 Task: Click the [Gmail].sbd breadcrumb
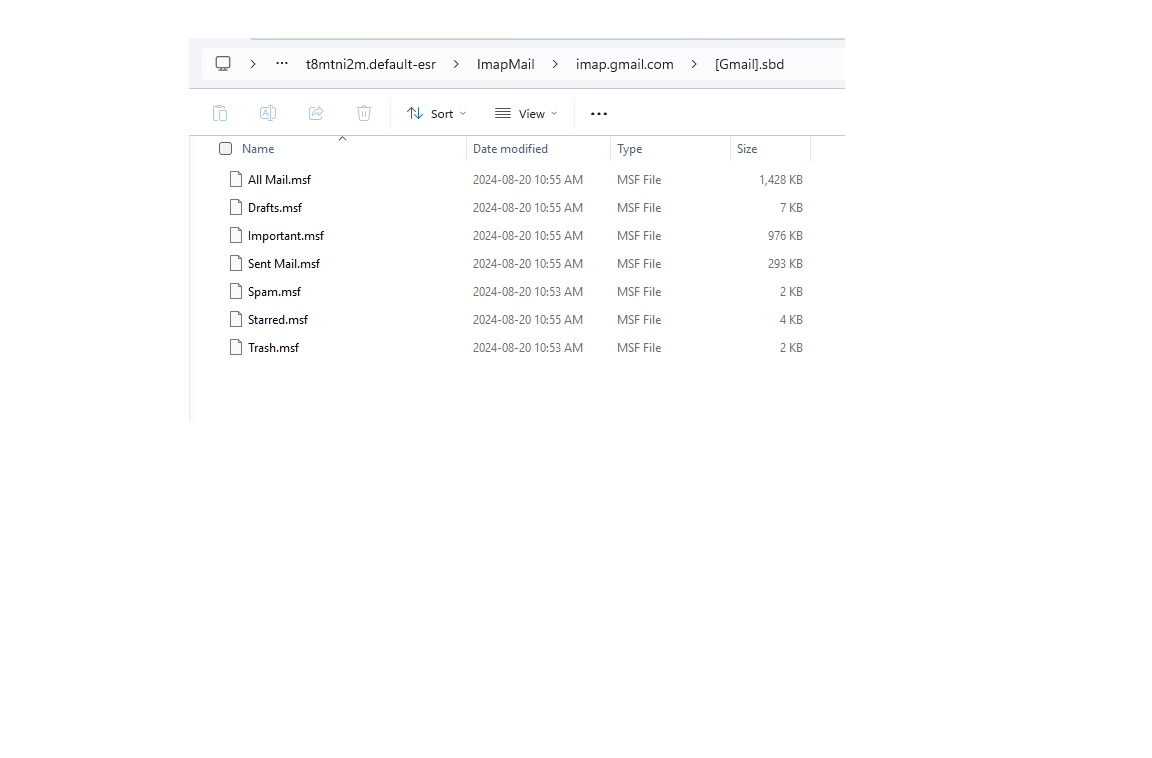pos(749,64)
